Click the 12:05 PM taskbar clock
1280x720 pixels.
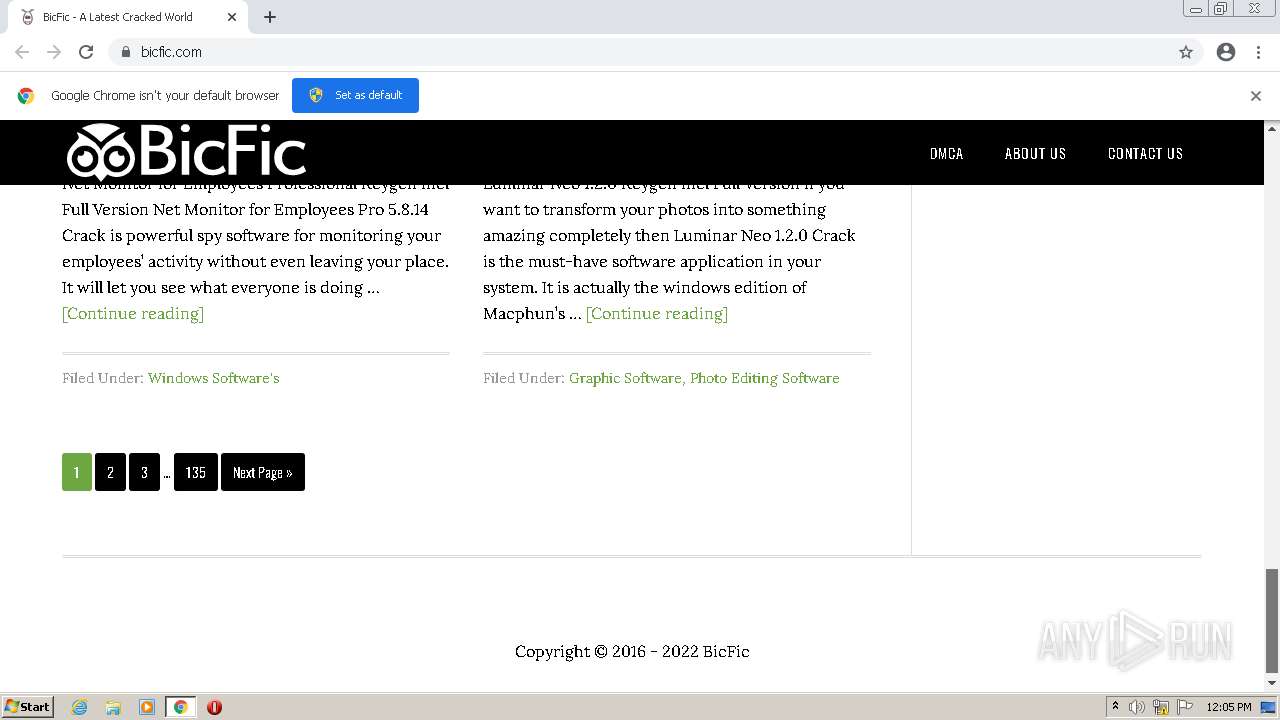pyautogui.click(x=1229, y=707)
